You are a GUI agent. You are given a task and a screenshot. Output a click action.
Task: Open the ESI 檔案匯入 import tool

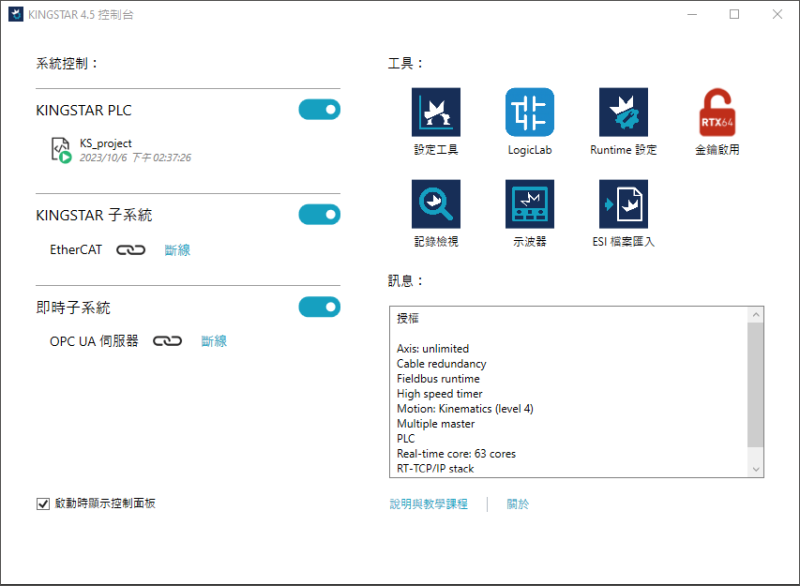click(x=623, y=204)
